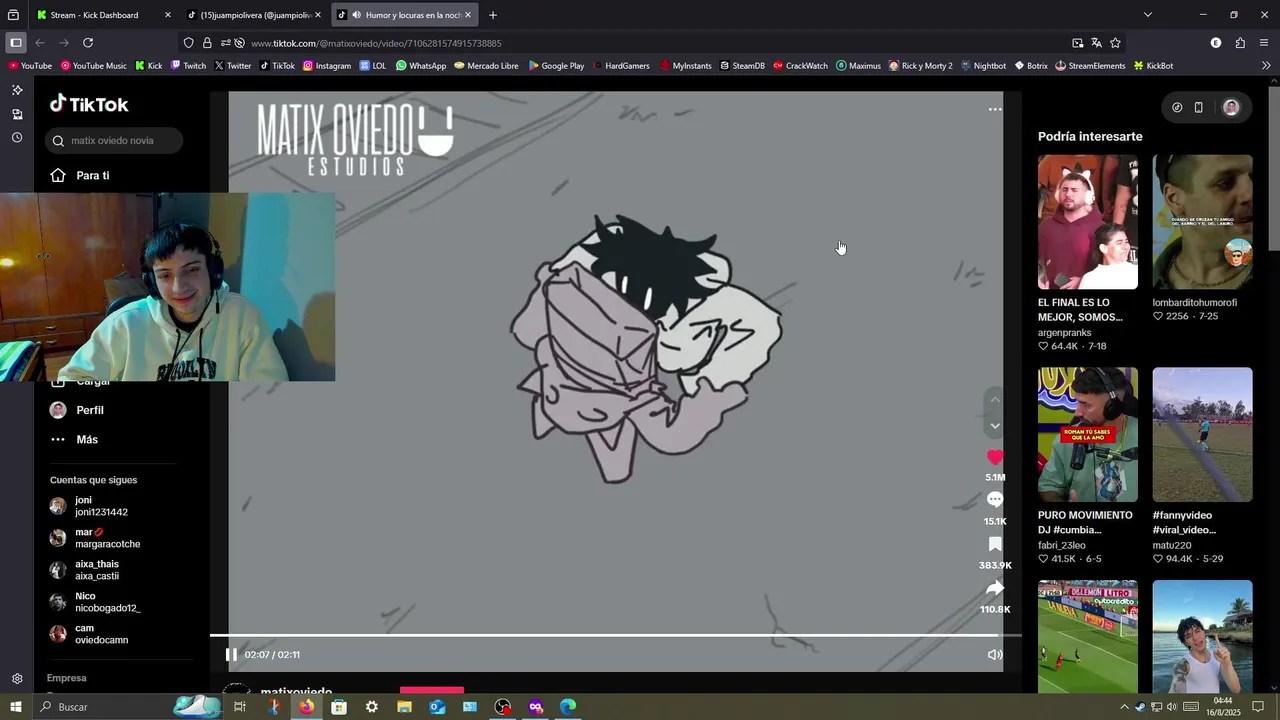Image resolution: width=1280 pixels, height=720 pixels.
Task: Go to the previous video with the up chevron
Action: coord(995,400)
